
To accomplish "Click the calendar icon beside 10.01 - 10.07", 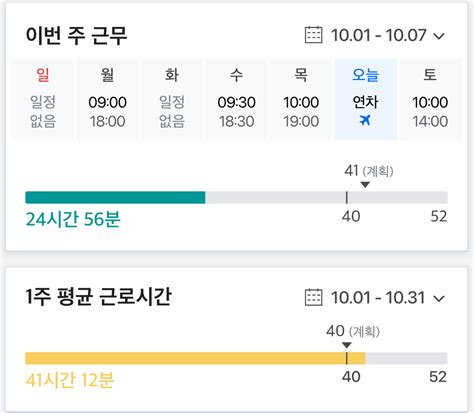I will coord(313,35).
